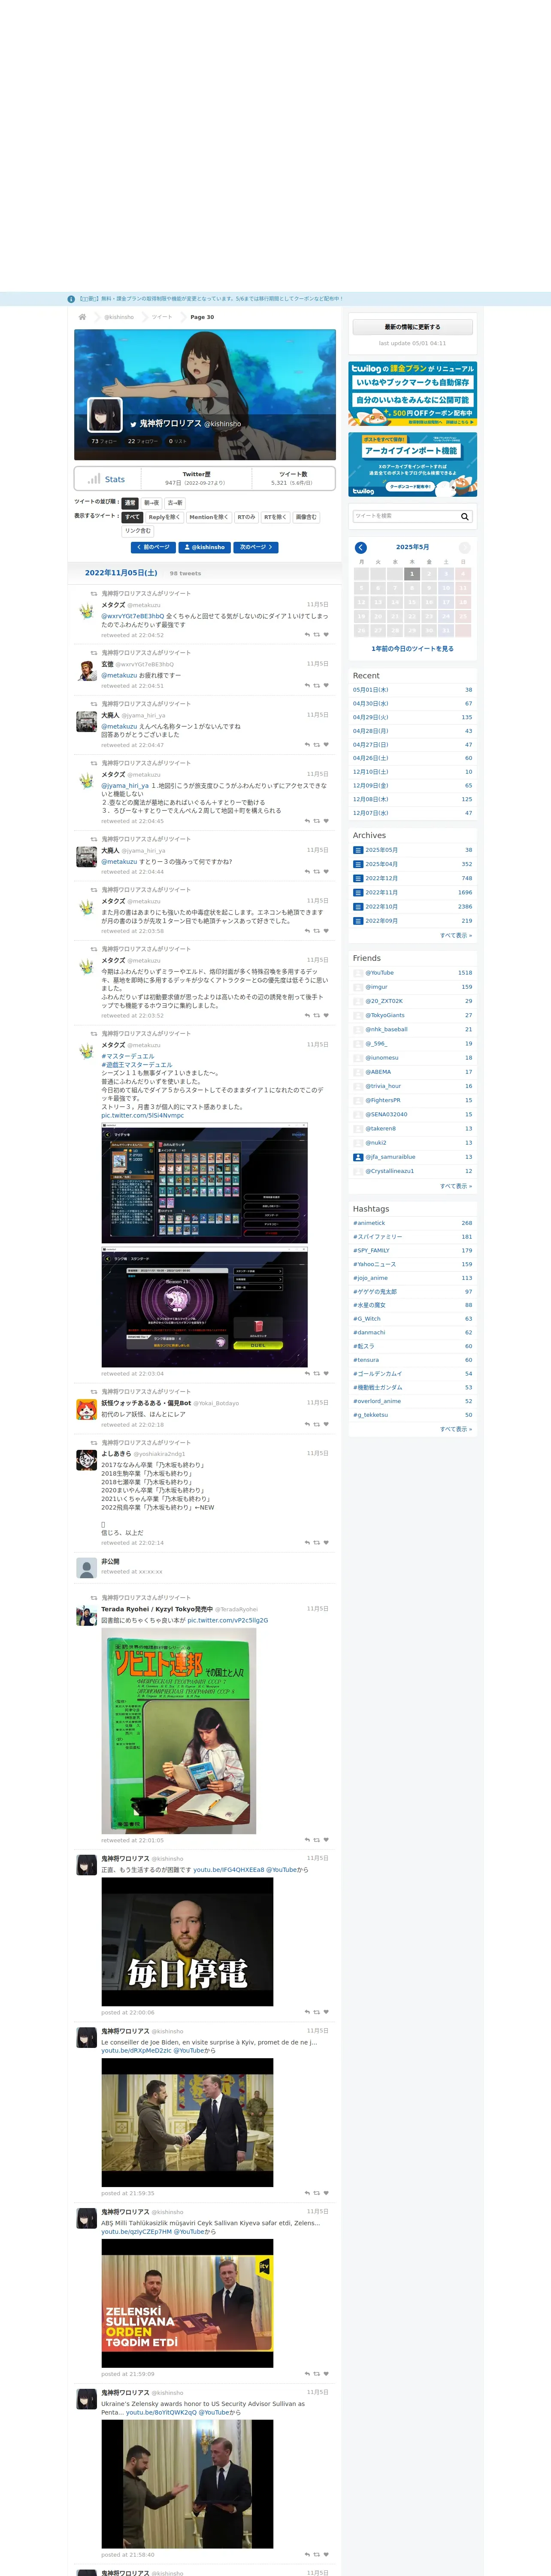Select すべて tweet display filter

(x=133, y=517)
